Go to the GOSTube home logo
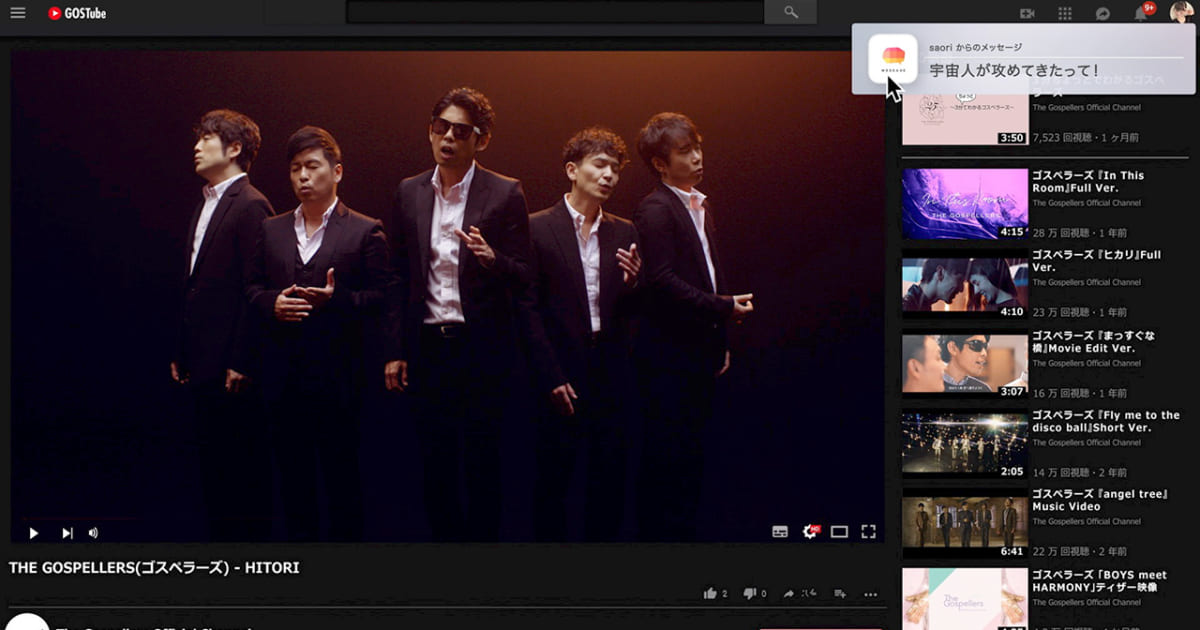 [x=77, y=13]
